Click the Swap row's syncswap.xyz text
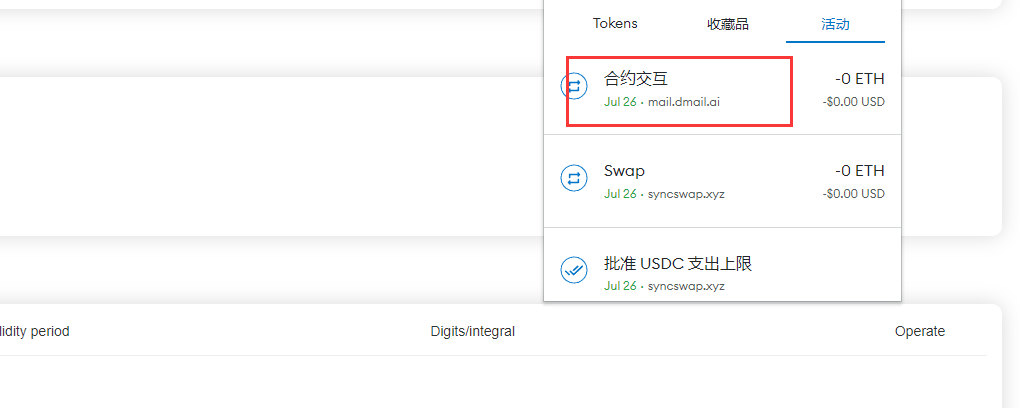Viewport: 1020px width, 408px height. tap(686, 194)
